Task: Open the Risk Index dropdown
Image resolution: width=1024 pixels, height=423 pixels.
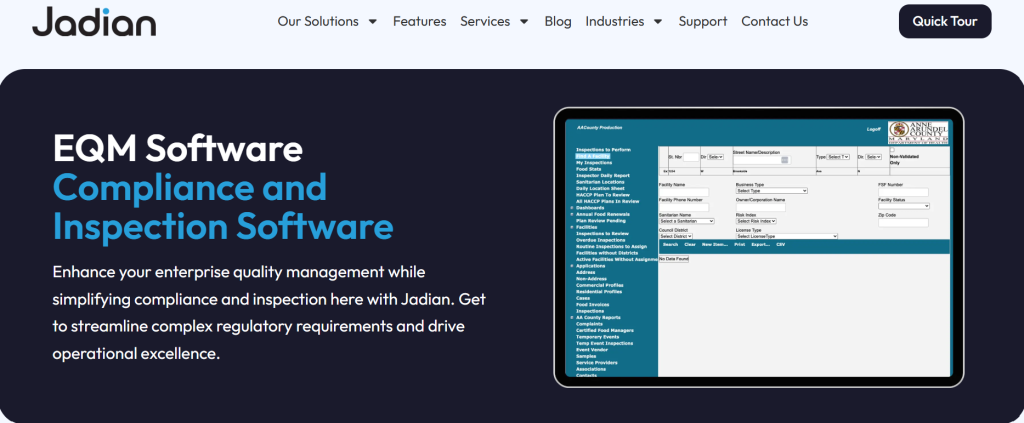Action: 756,221
